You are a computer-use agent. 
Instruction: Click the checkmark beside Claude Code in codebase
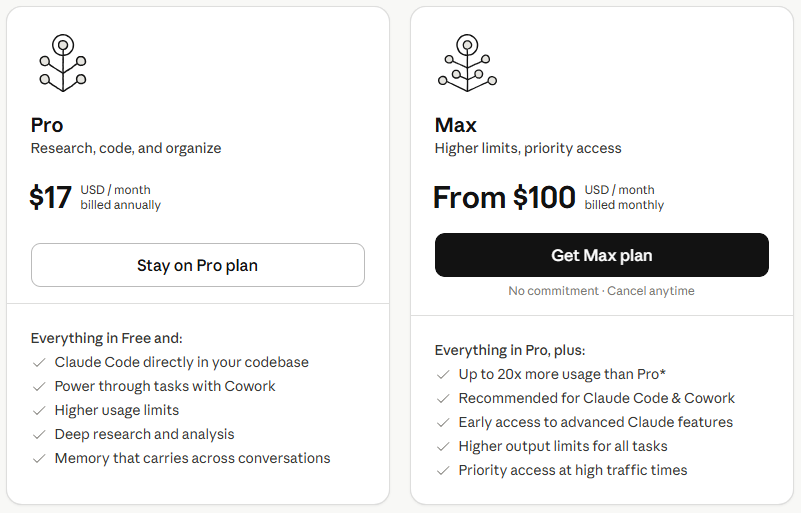click(x=39, y=363)
